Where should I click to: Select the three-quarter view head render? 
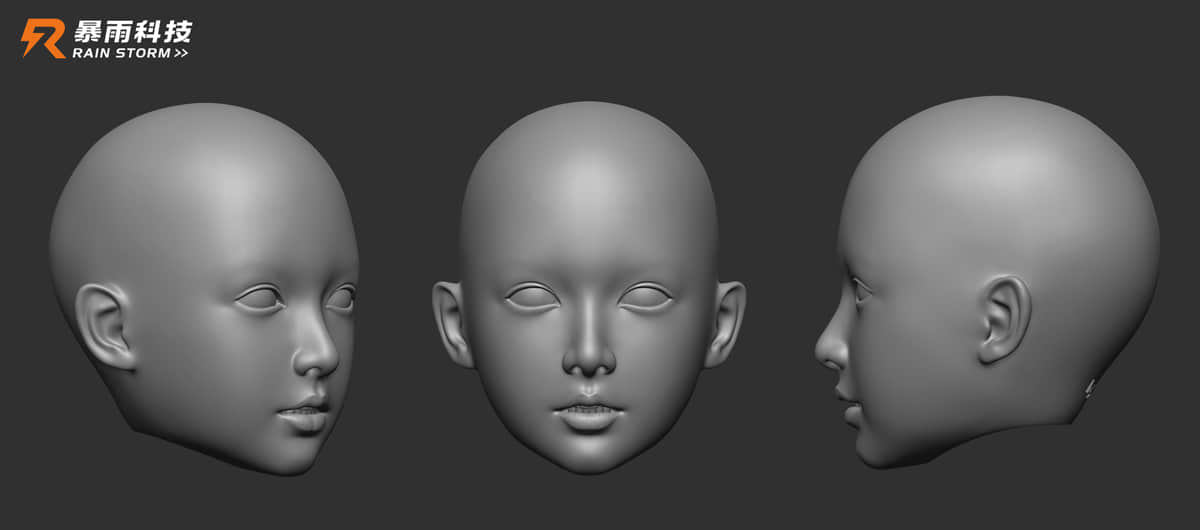pyautogui.click(x=204, y=289)
